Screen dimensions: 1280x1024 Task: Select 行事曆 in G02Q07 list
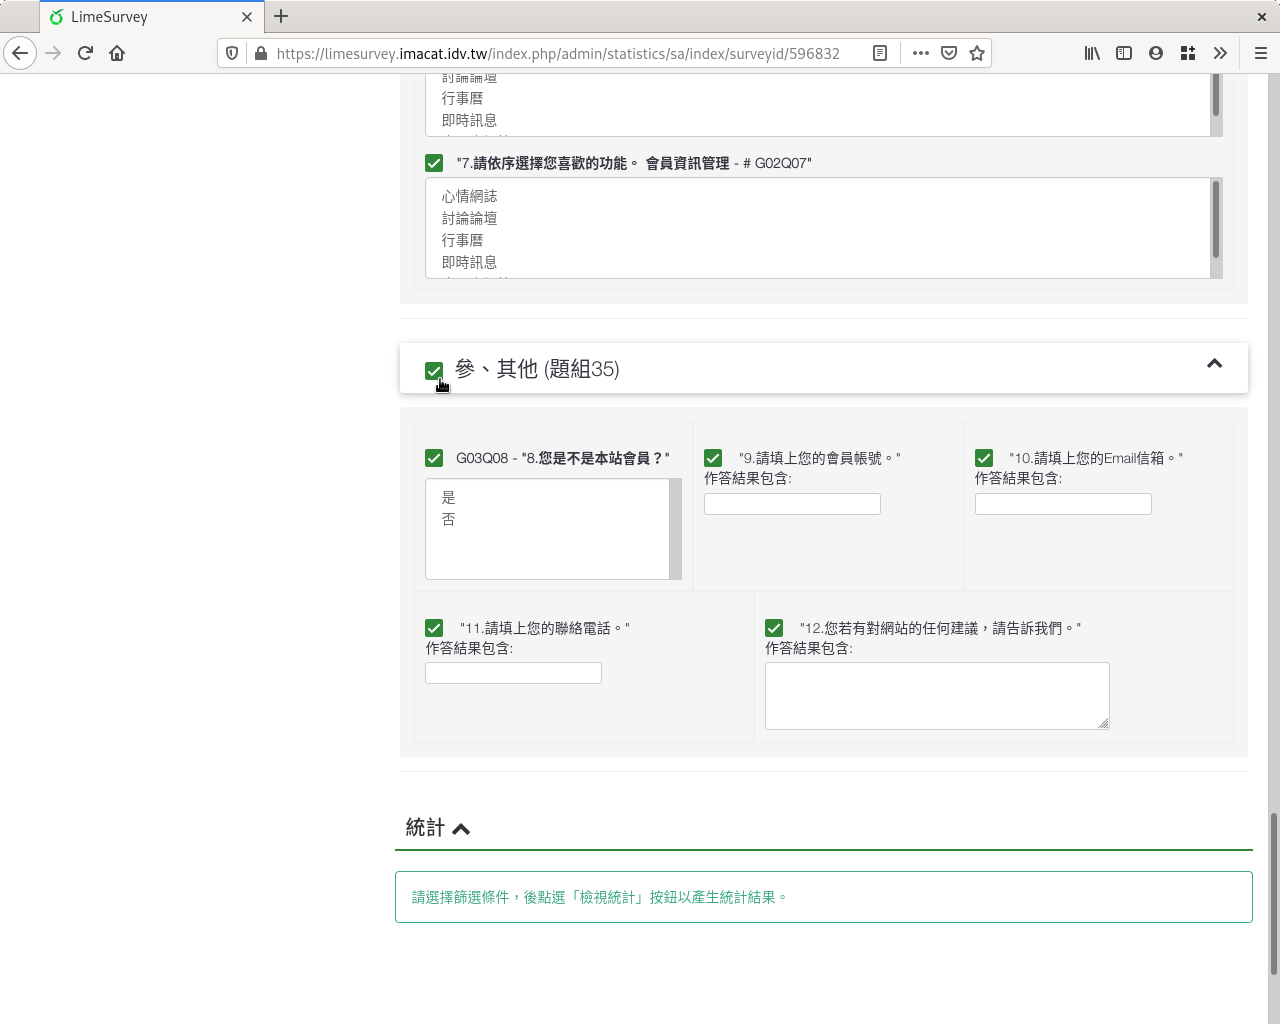click(818, 240)
